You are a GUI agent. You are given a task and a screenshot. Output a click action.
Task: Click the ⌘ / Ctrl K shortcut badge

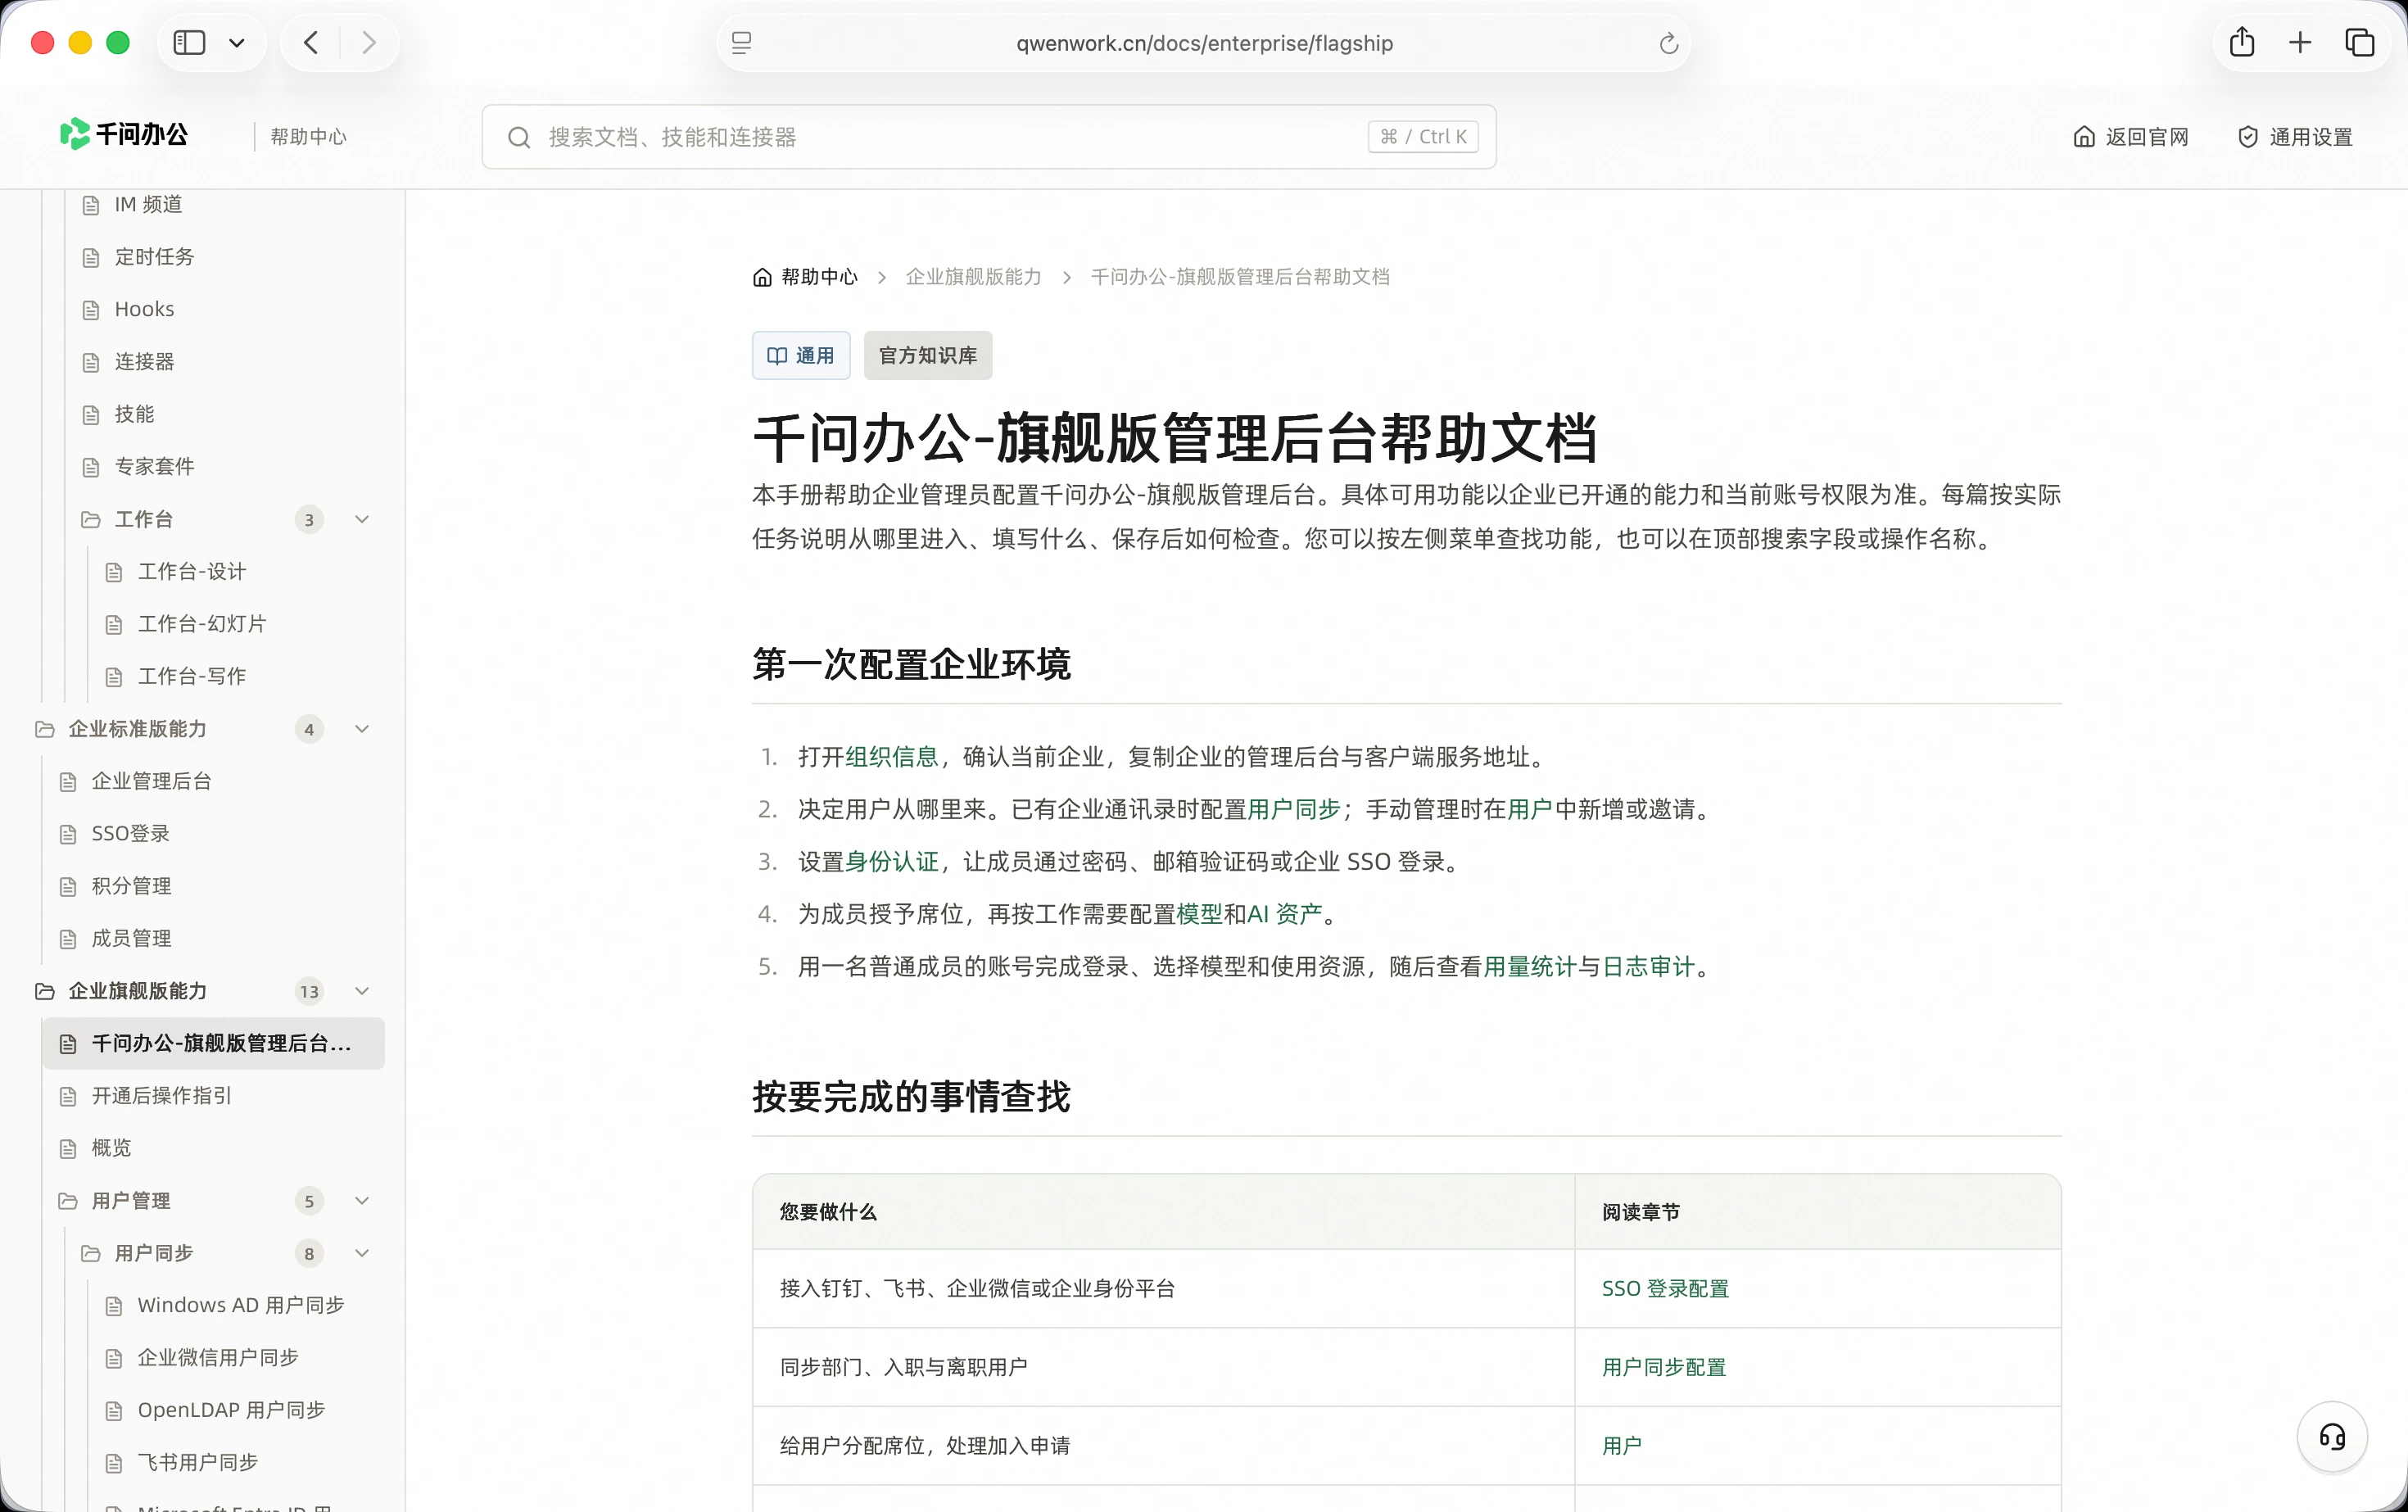[x=1422, y=137]
